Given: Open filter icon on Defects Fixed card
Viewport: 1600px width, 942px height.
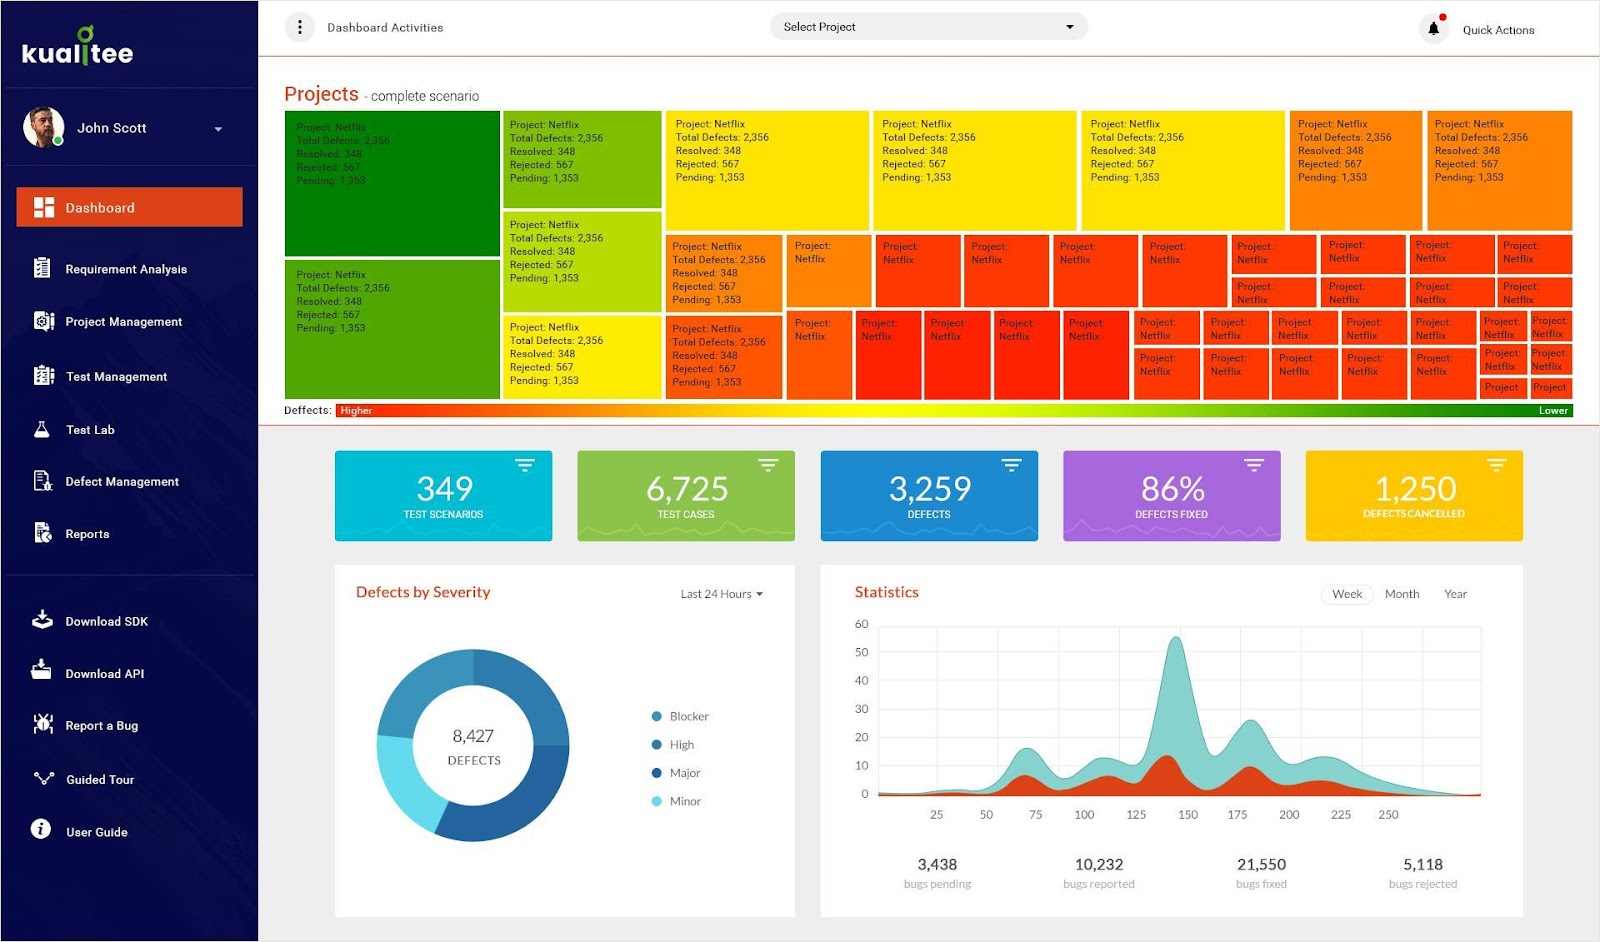Looking at the screenshot, I should click(x=1254, y=465).
